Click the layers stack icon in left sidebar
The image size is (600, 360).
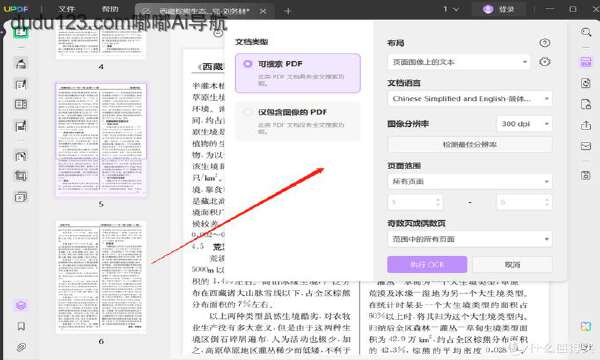(x=21, y=305)
